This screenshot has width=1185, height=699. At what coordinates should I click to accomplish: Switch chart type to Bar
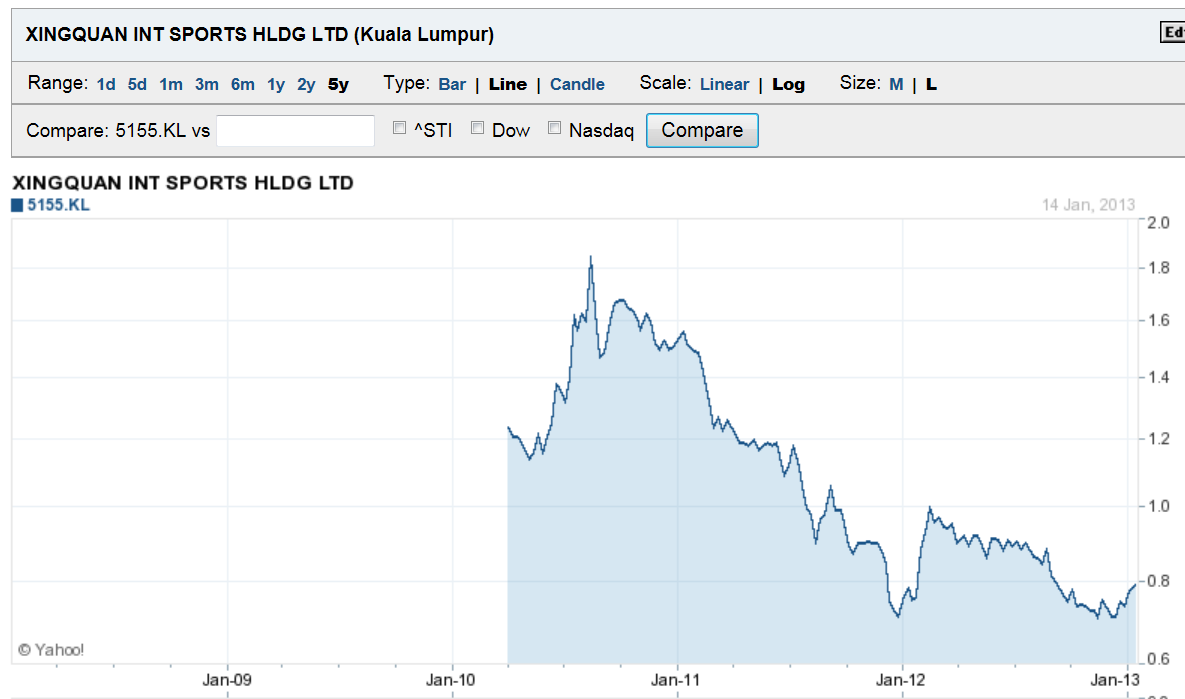452,84
